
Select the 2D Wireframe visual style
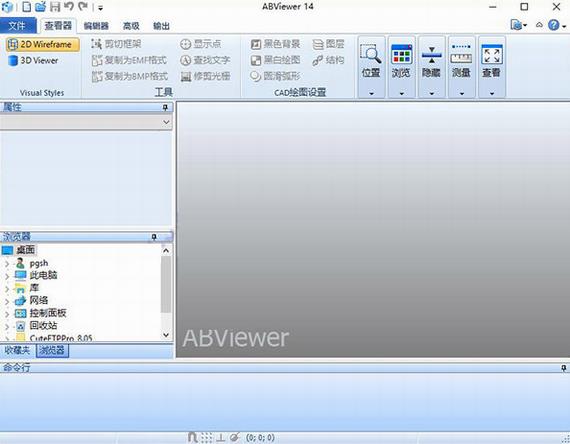coord(43,44)
